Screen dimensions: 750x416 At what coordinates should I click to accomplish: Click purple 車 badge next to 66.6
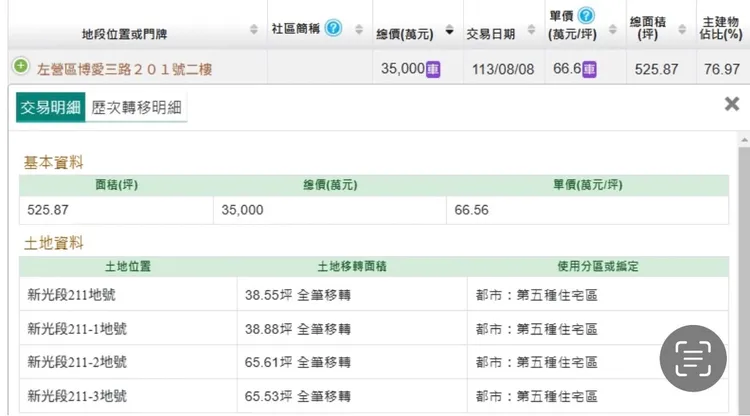[x=589, y=69]
